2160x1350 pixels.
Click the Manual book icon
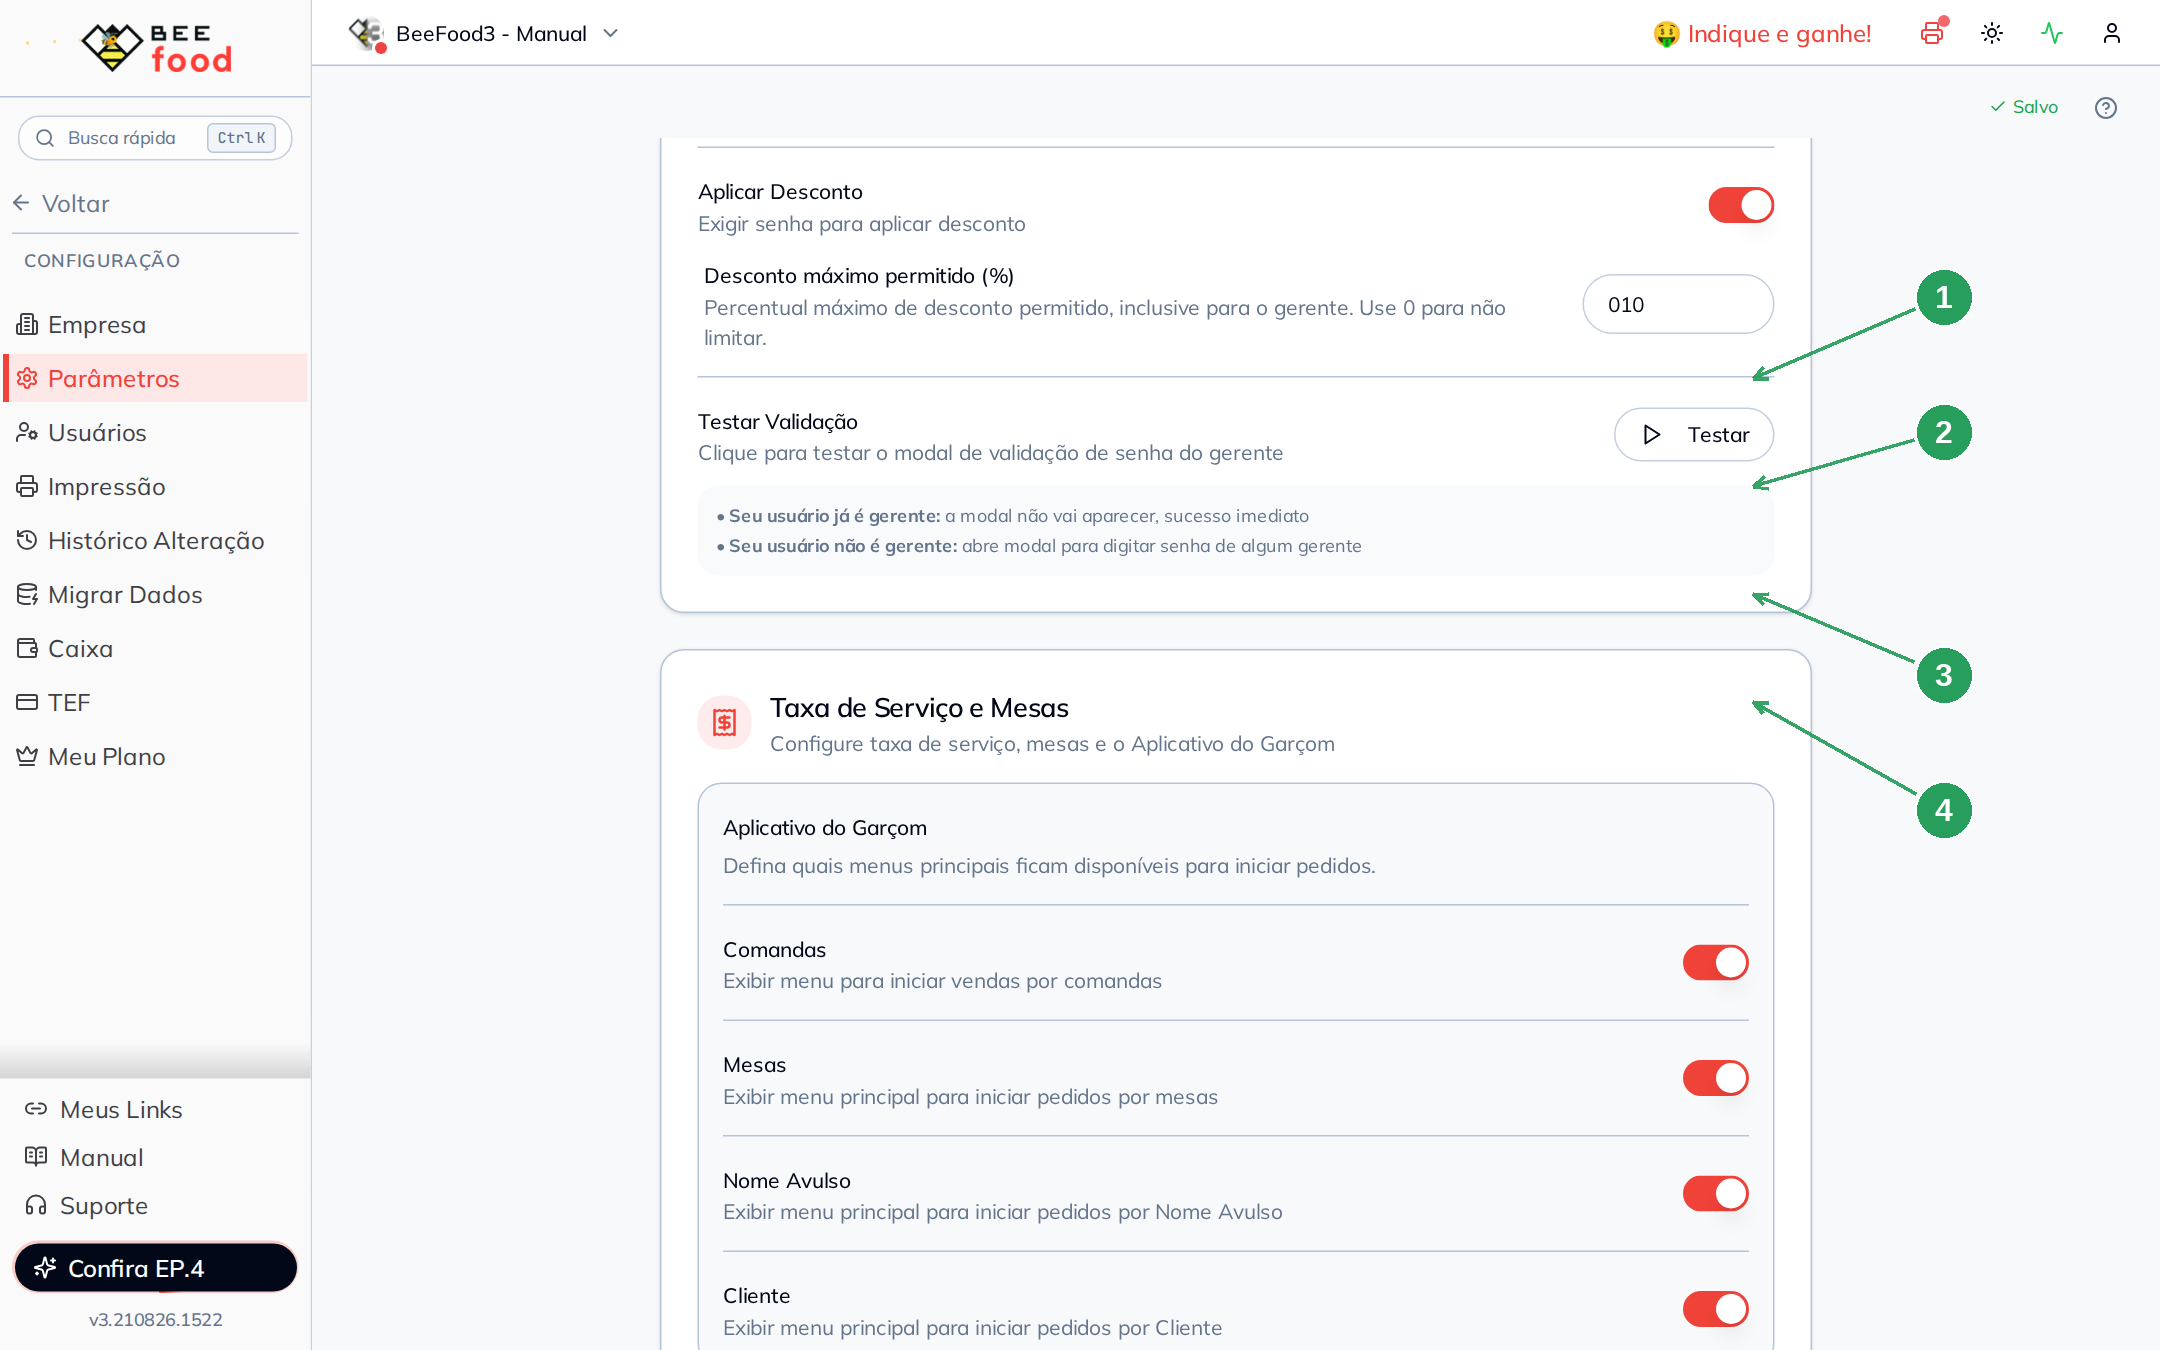point(36,1157)
